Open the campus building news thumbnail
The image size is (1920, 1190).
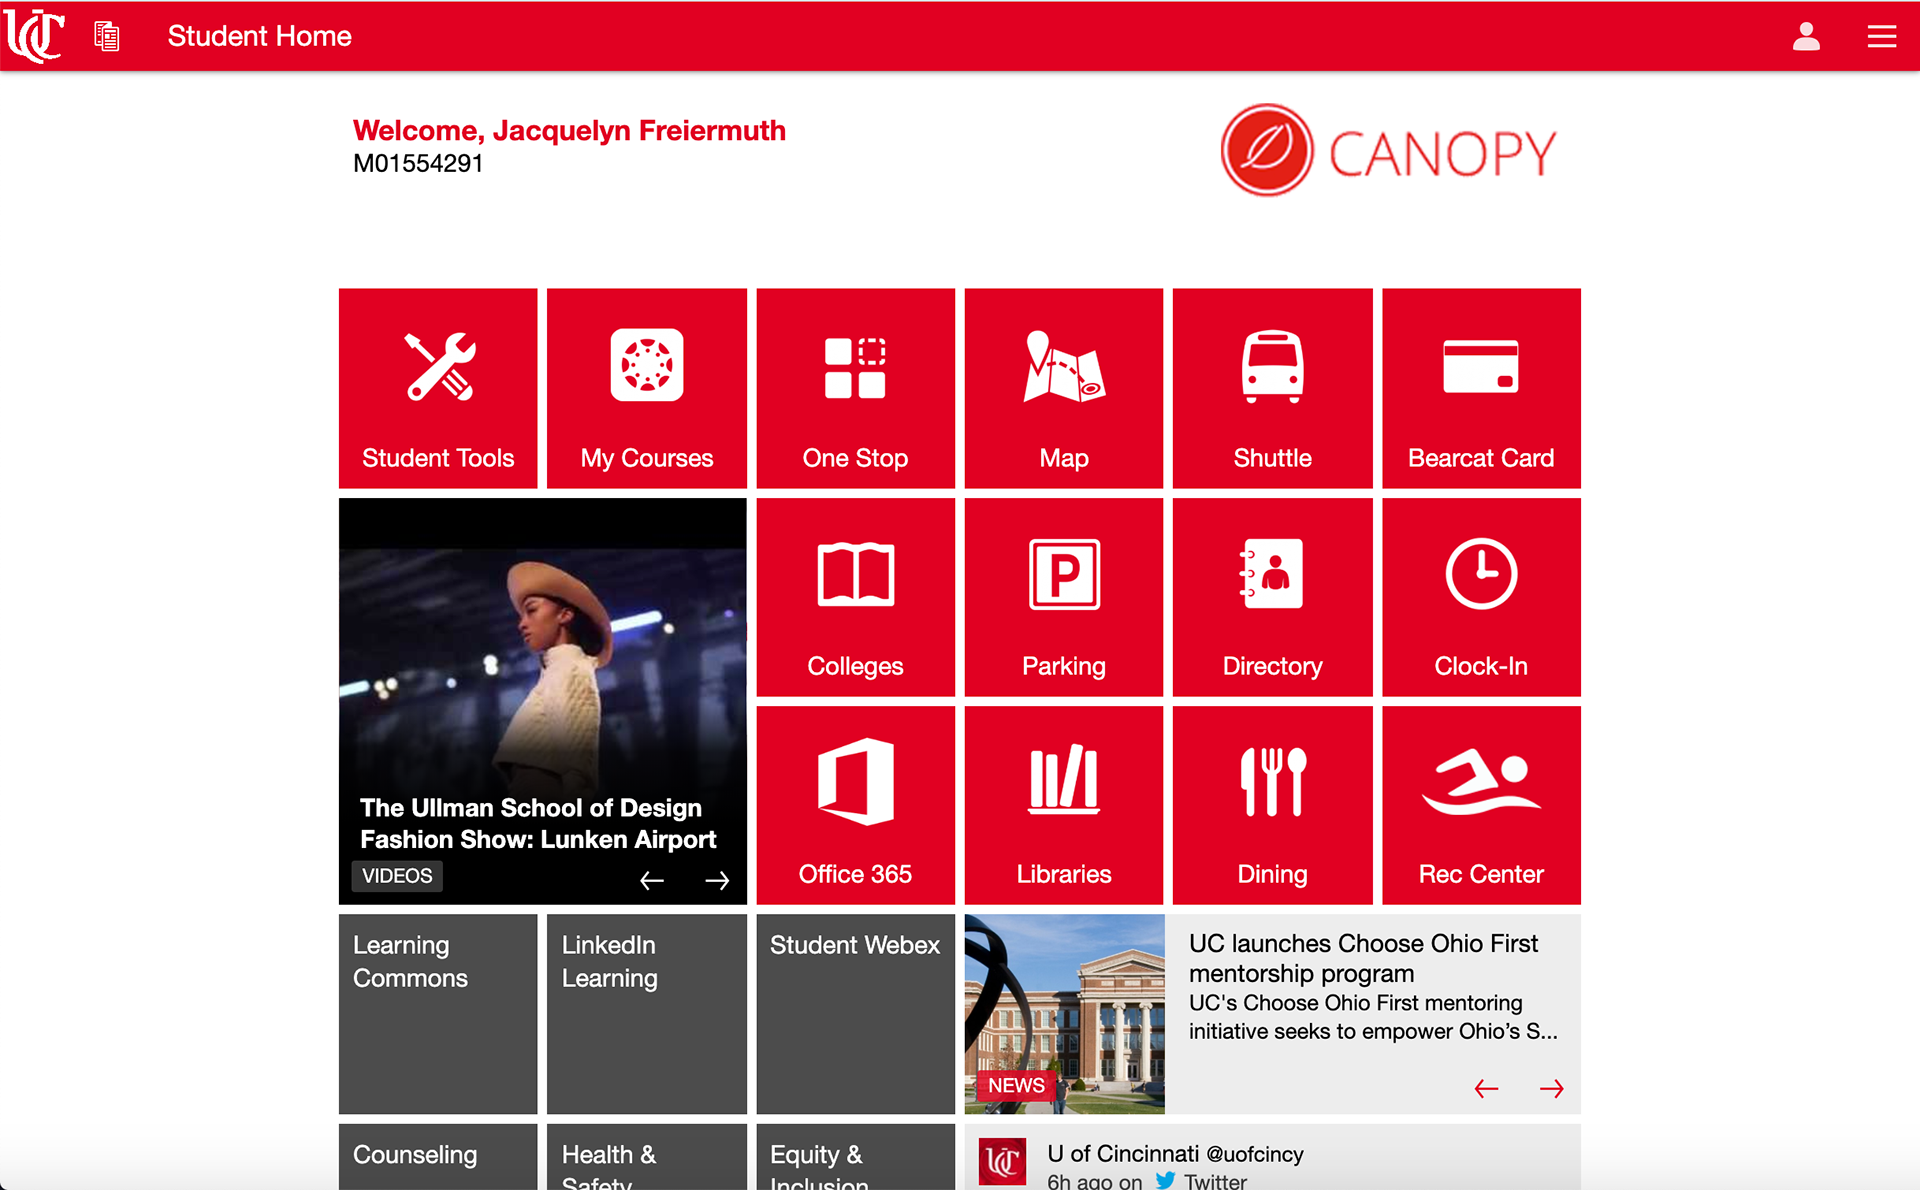pyautogui.click(x=1065, y=1014)
